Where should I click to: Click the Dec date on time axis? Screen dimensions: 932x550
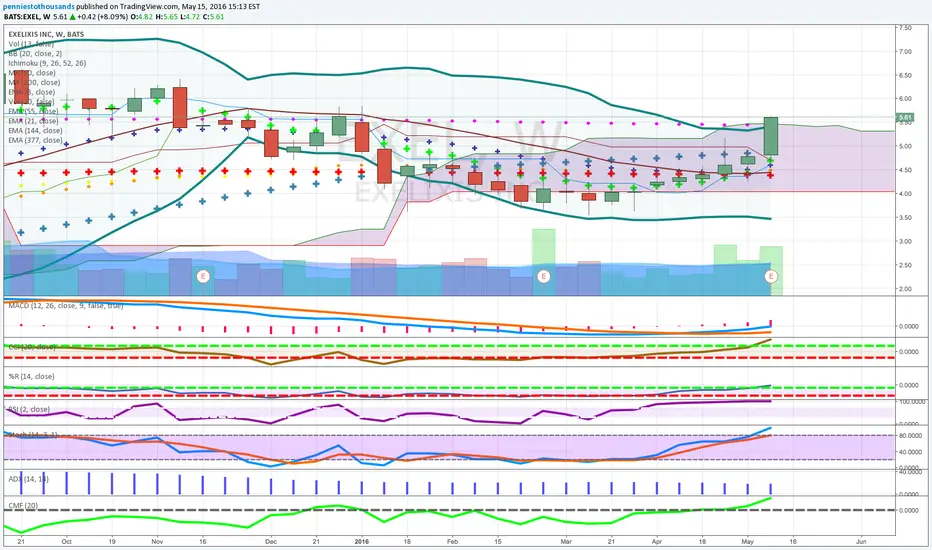[x=271, y=542]
